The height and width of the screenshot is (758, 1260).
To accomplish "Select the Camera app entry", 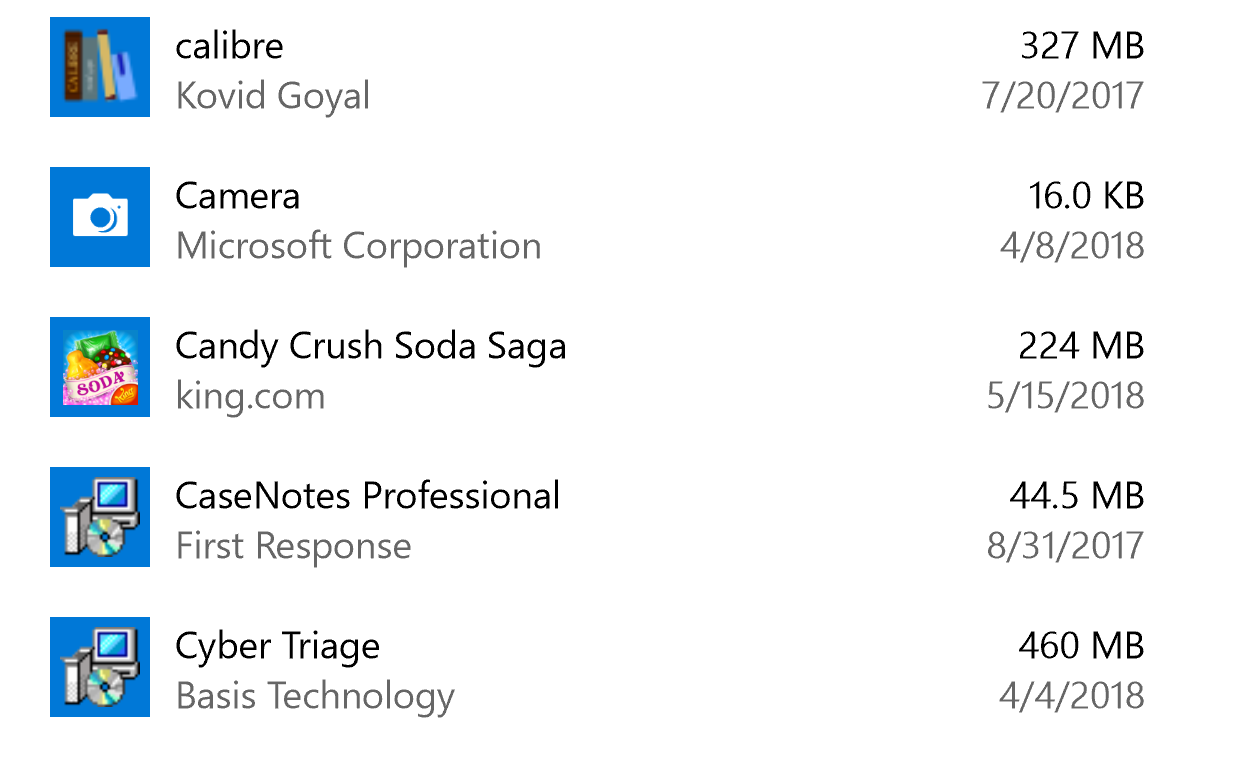I will click(237, 196).
